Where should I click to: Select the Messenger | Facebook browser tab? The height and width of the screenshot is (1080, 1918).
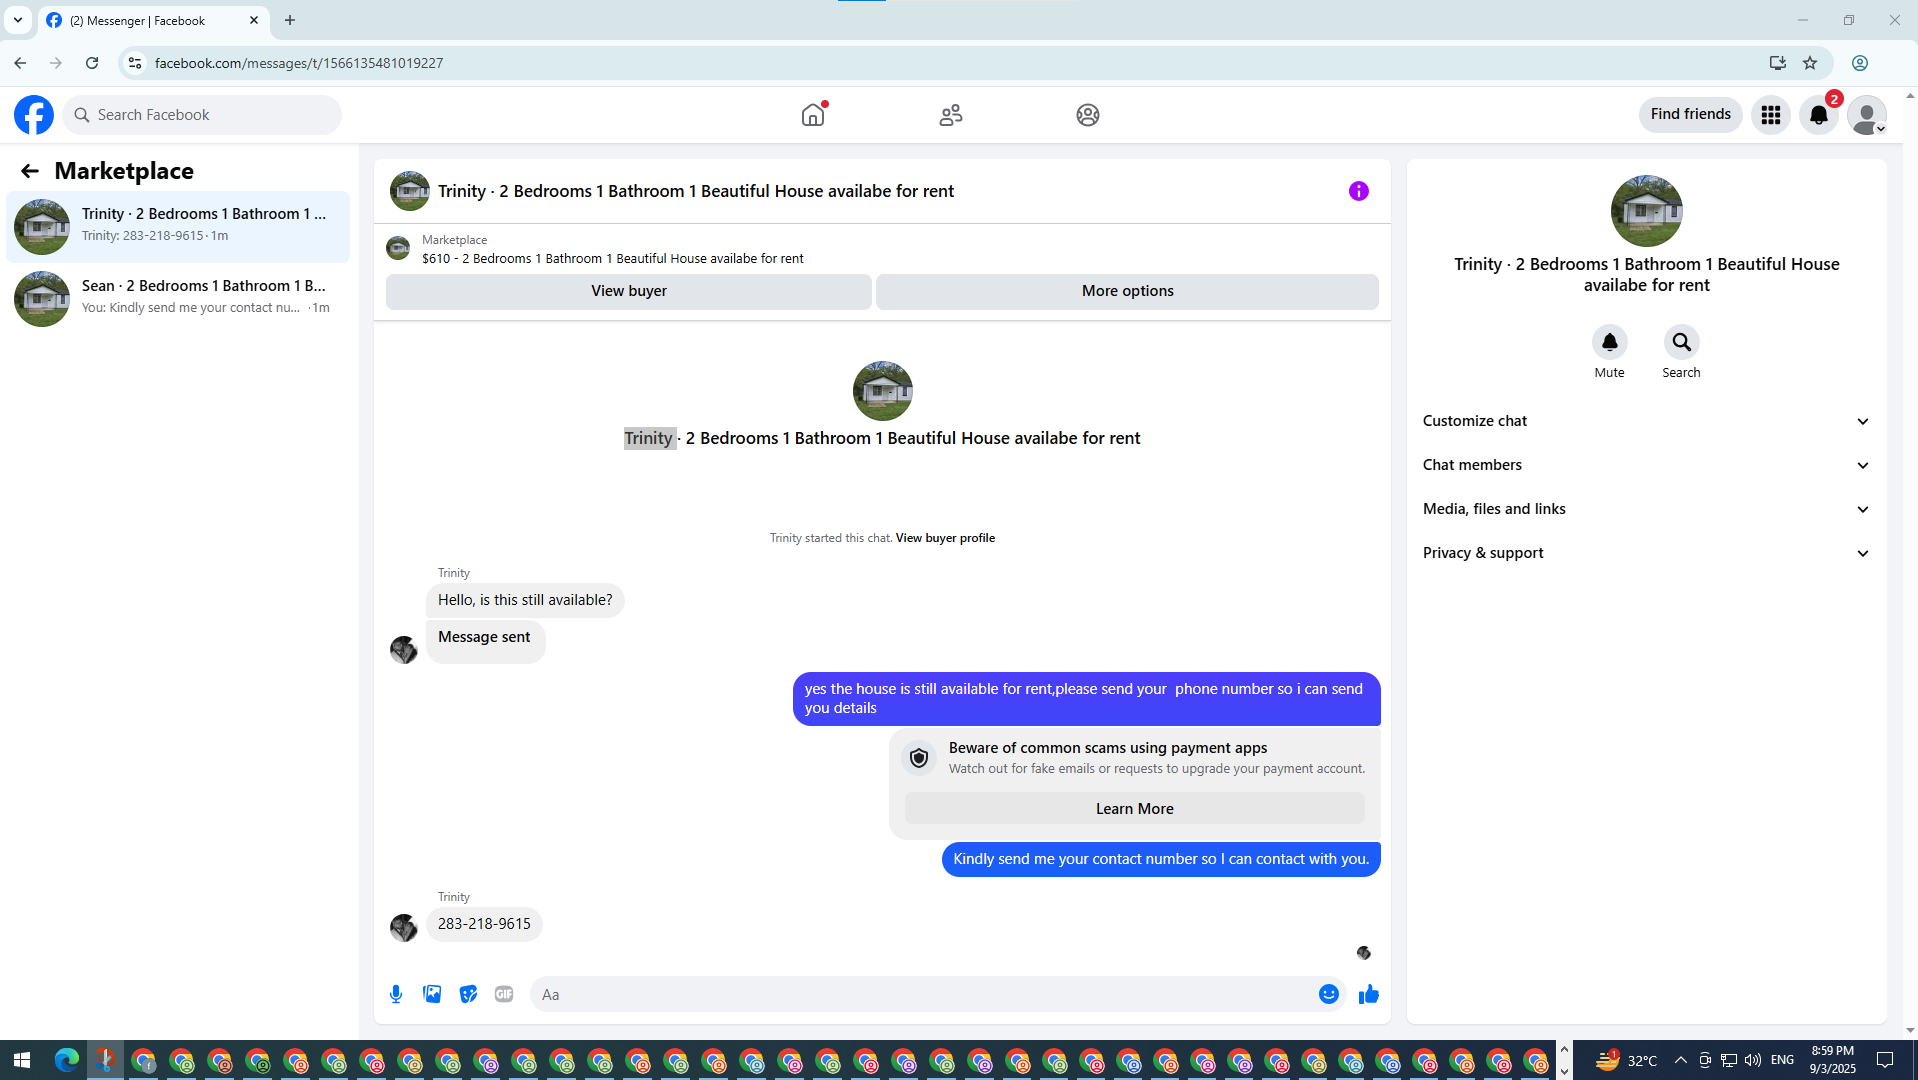click(153, 20)
